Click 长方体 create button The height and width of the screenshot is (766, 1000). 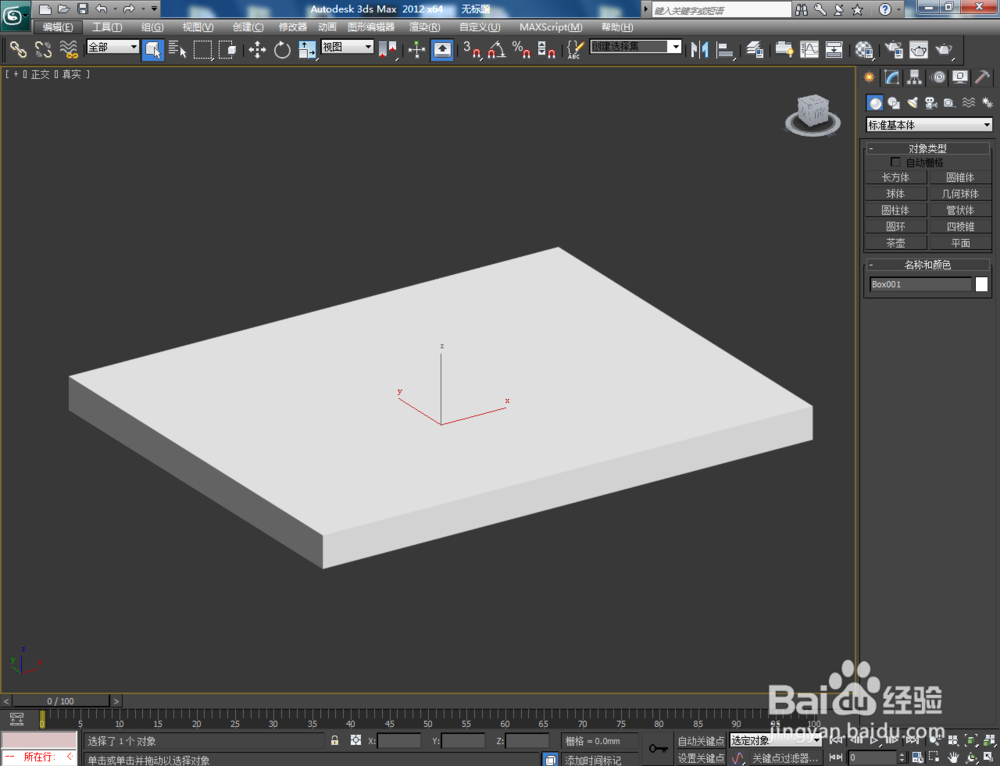pos(895,177)
